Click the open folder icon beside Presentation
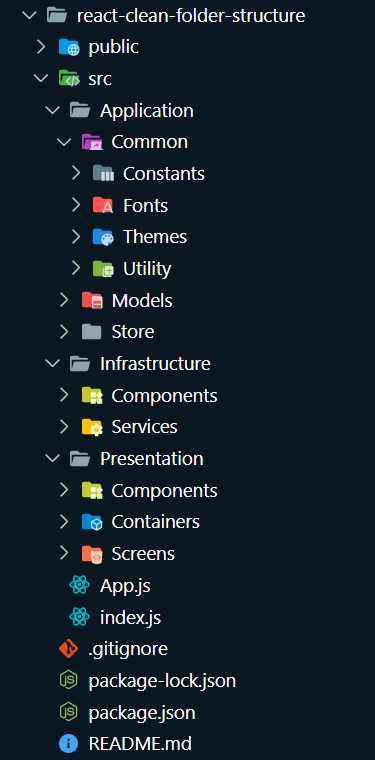Image resolution: width=375 pixels, height=760 pixels. point(80,459)
